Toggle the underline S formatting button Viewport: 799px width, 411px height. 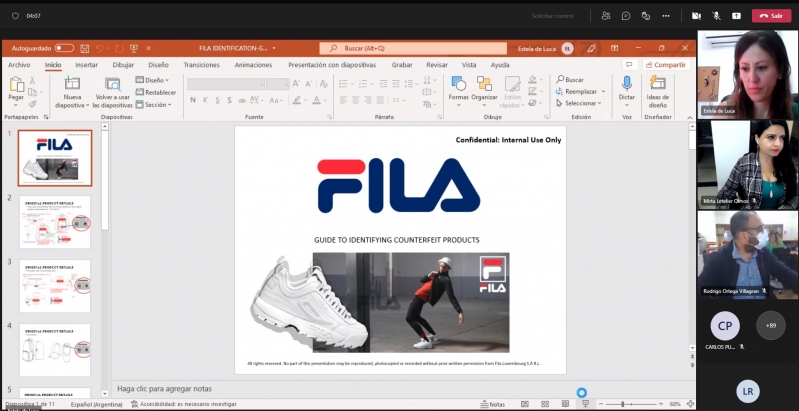[217, 100]
